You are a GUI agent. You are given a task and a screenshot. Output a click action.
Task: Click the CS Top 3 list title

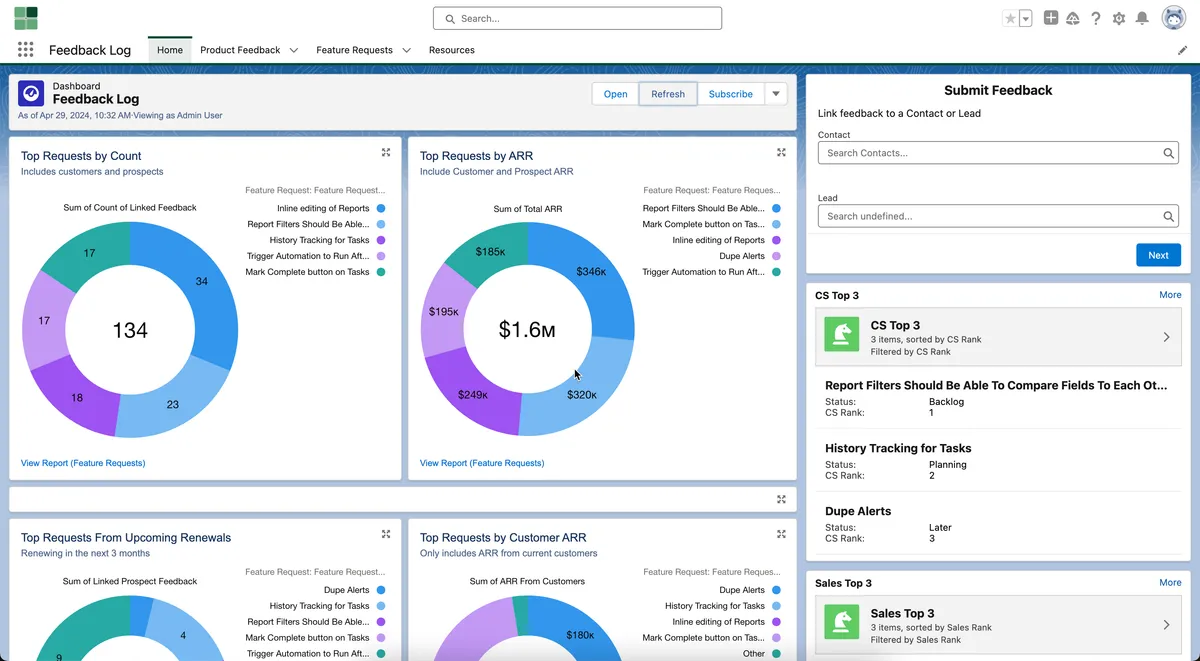895,325
